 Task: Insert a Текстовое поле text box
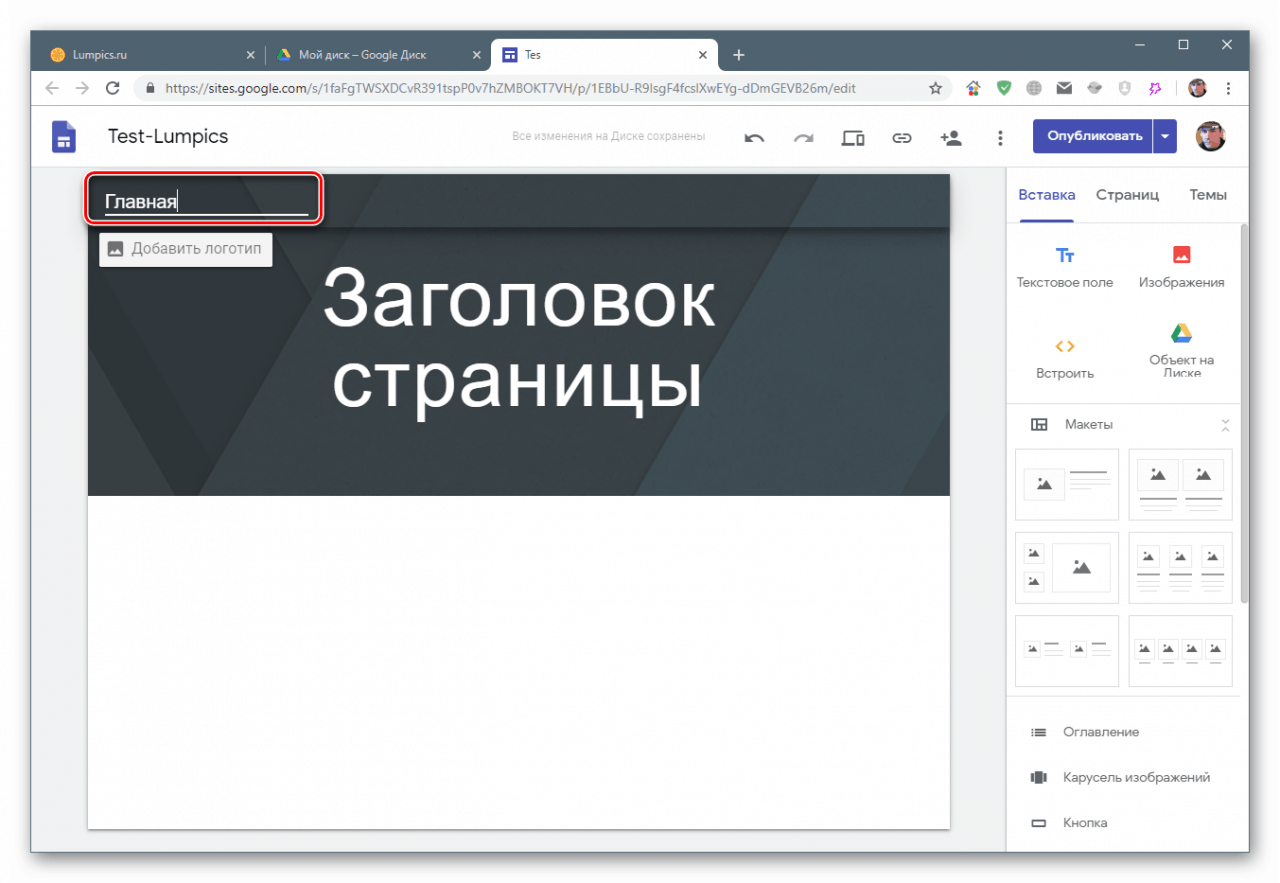pyautogui.click(x=1065, y=268)
